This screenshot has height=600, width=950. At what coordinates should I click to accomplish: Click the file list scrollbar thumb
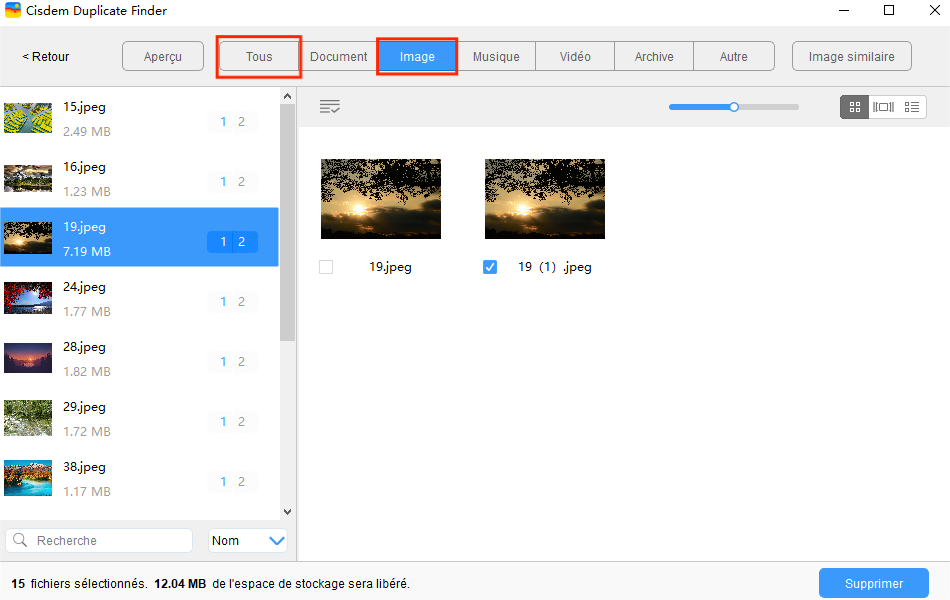[287, 222]
